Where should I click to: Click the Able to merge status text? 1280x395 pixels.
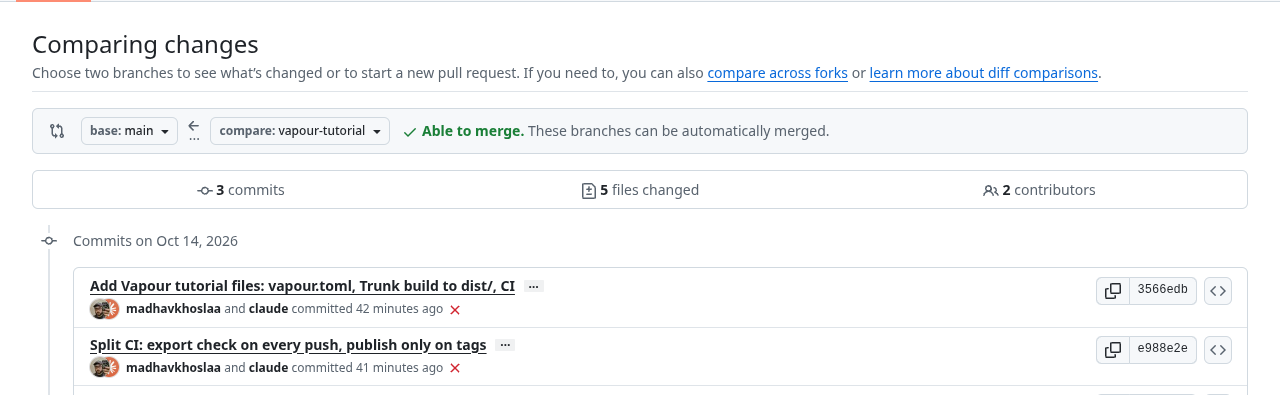472,131
